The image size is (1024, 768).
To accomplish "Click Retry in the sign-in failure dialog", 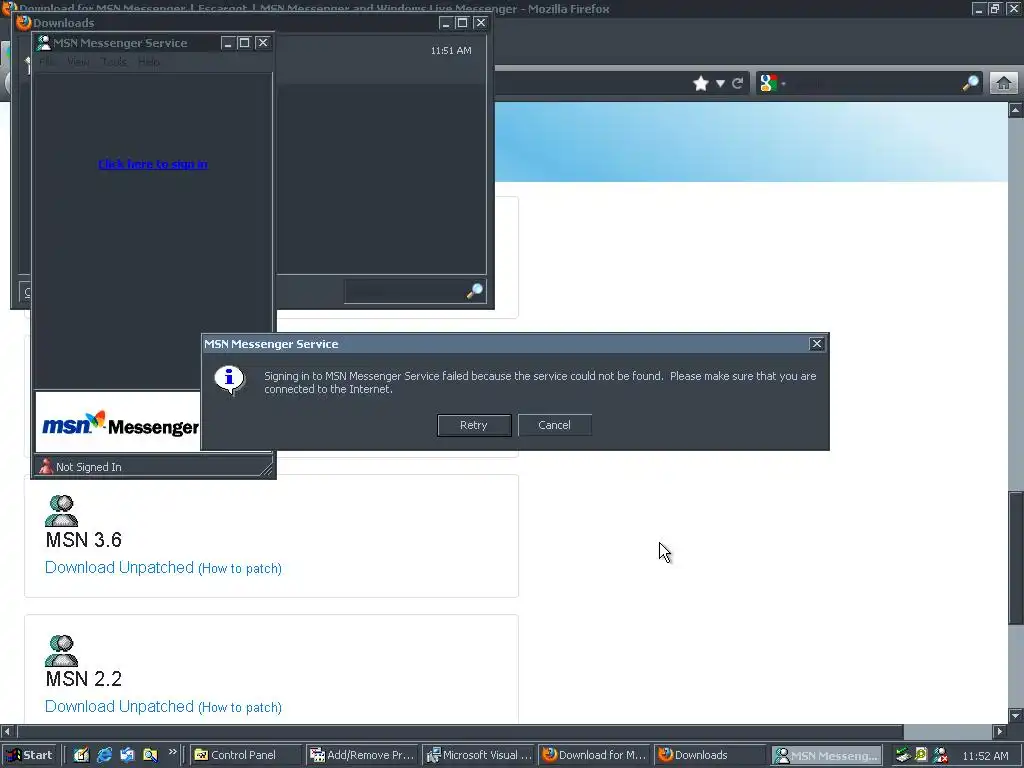I will click(x=474, y=425).
